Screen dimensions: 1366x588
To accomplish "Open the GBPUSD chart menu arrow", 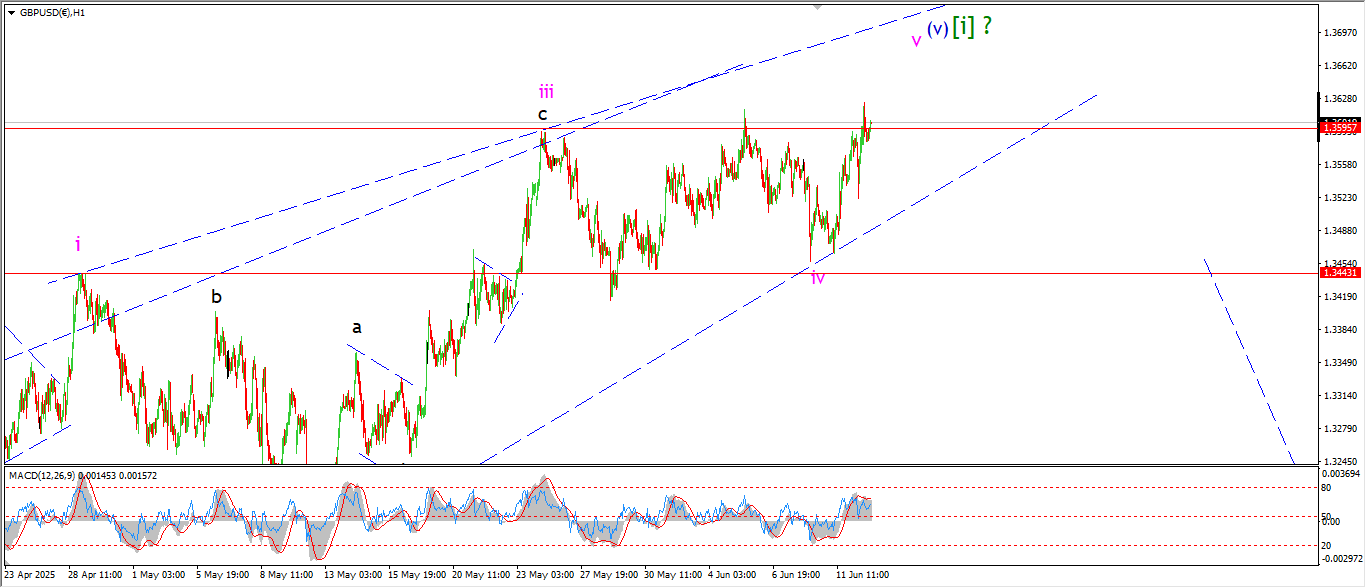I will tap(11, 13).
